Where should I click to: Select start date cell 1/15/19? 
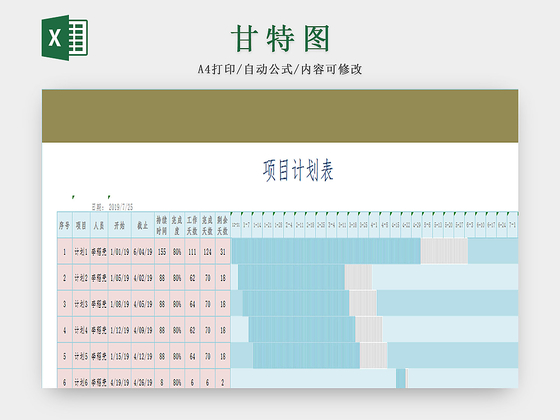click(x=120, y=356)
